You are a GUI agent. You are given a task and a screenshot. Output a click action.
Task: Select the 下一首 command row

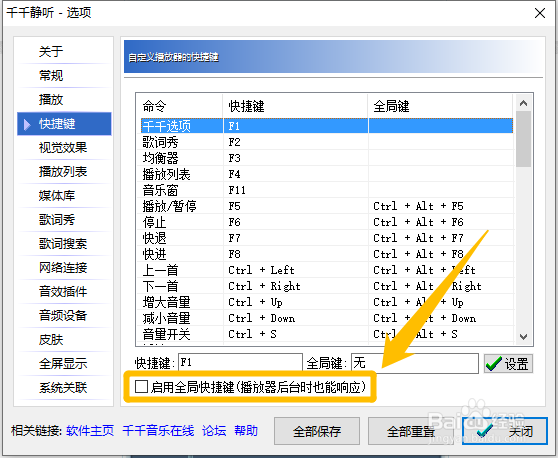[327, 286]
